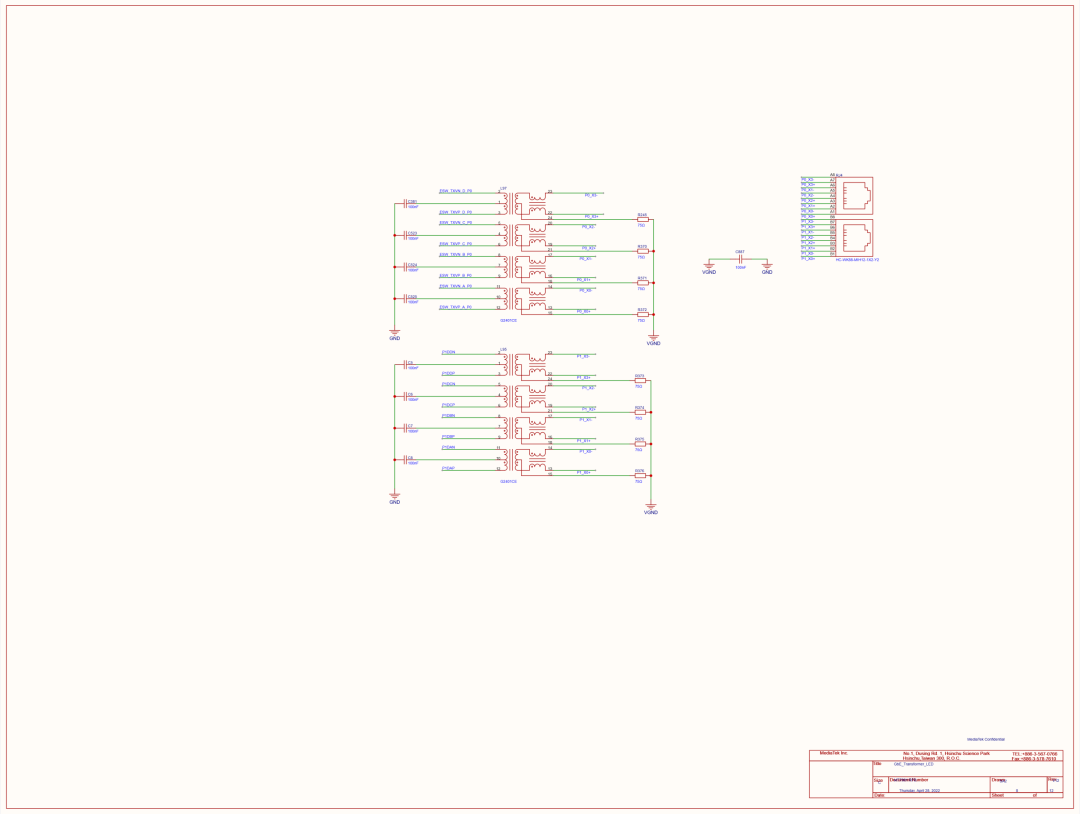This screenshot has height=814, width=1080.
Task: Select capacitor C381 in the upper circuit
Action: [x=405, y=204]
